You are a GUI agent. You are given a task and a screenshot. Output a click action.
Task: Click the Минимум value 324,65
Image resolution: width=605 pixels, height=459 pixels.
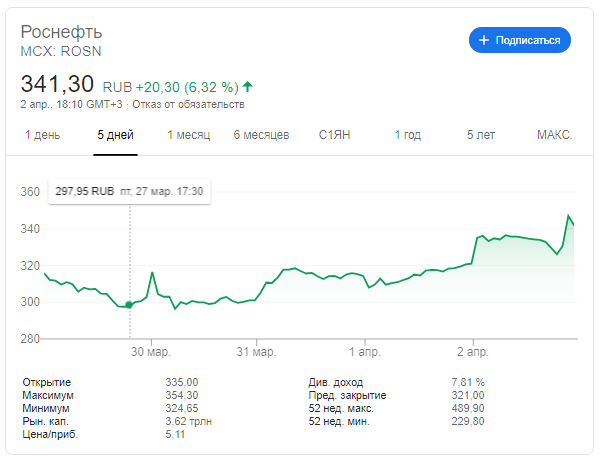(x=182, y=408)
